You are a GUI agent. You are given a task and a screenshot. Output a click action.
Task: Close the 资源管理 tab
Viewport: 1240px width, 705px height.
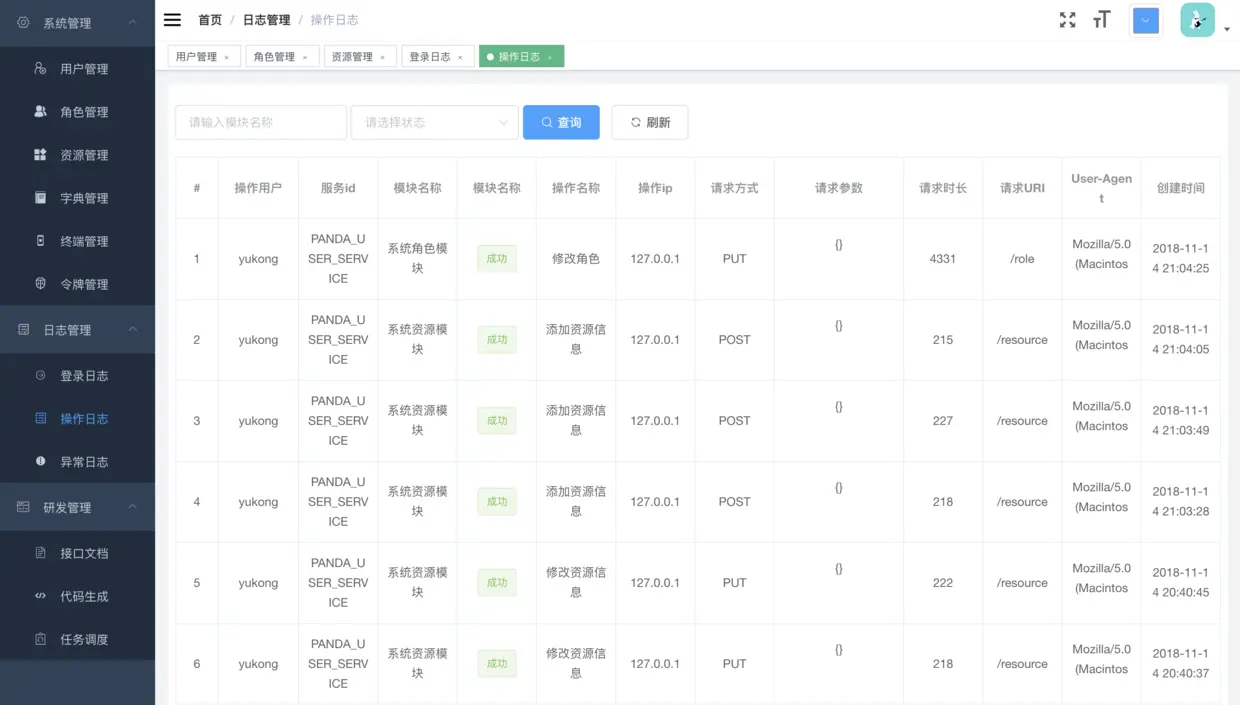coord(382,58)
